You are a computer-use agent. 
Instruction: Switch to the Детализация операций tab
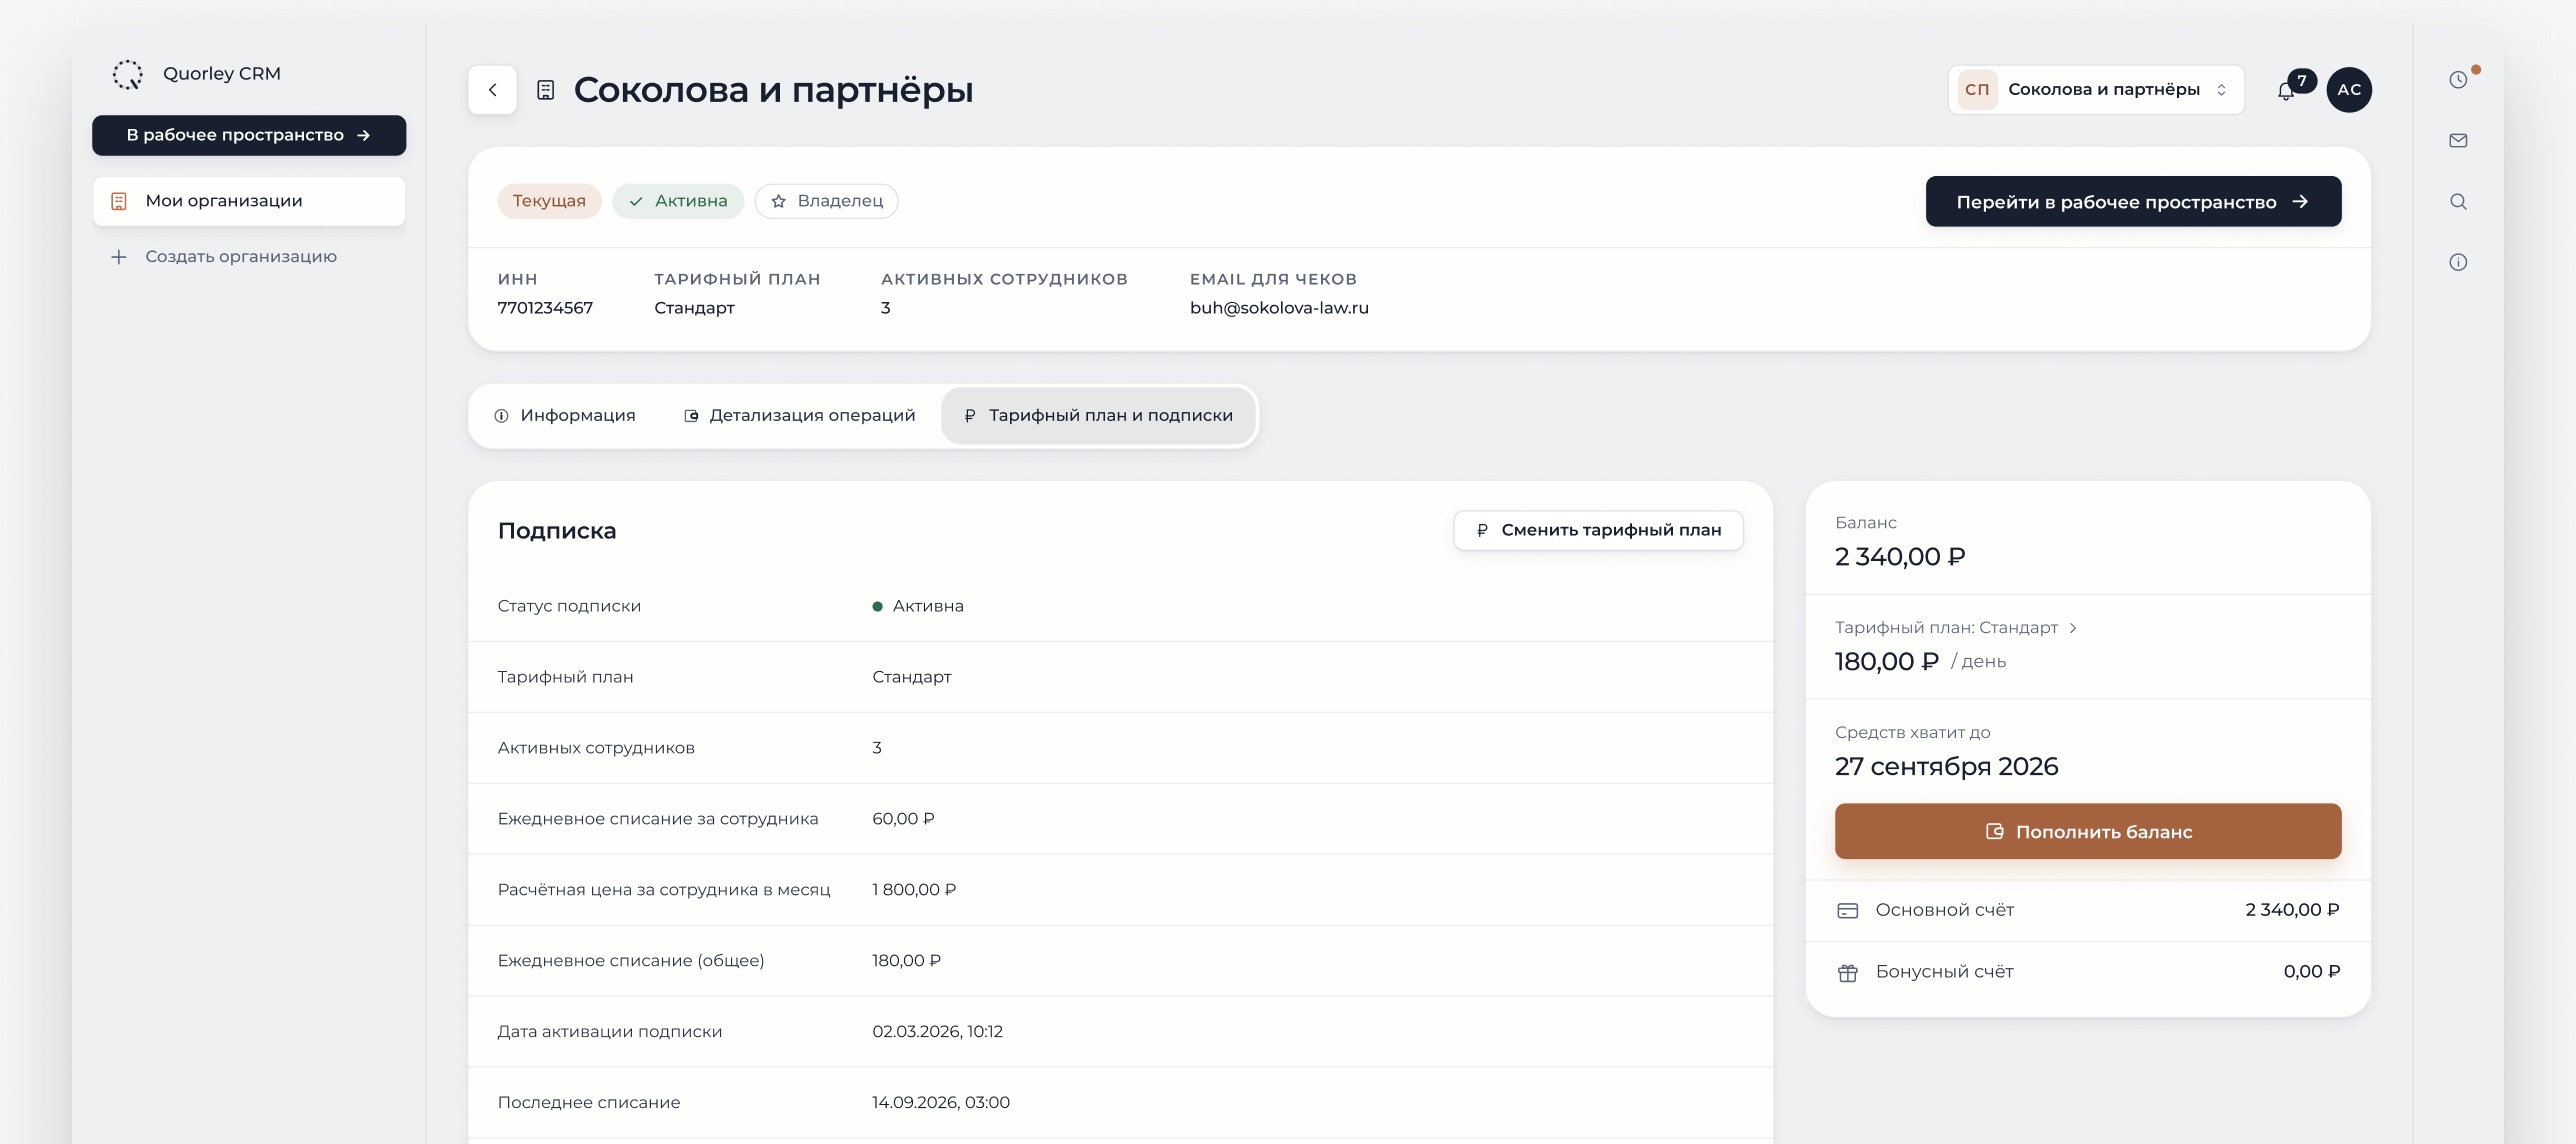799,416
